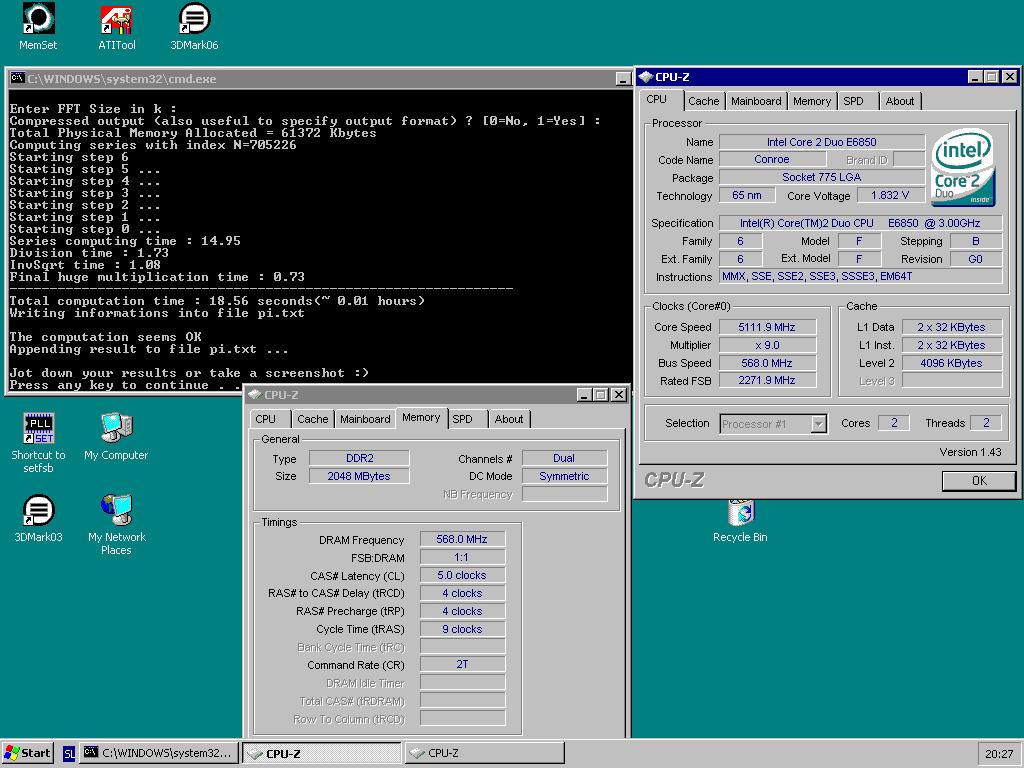Open the Start menu

[x=27, y=753]
